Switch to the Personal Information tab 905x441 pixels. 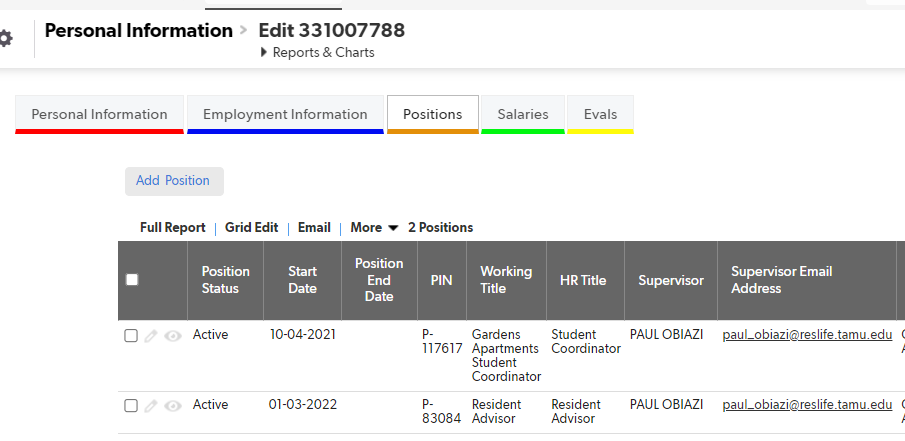(99, 114)
